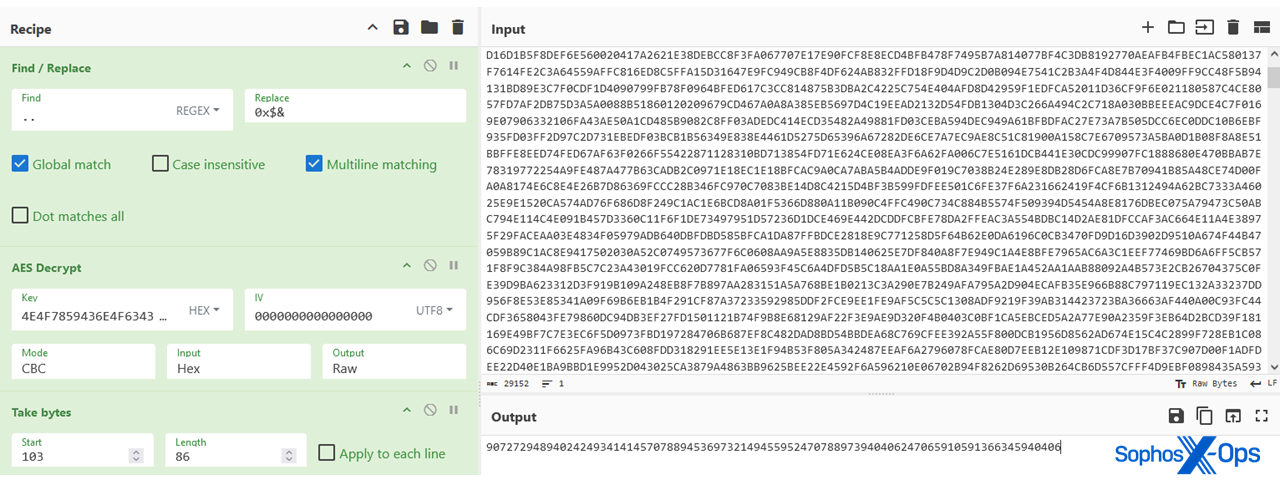Save the recipe with the disk icon
This screenshot has height=480, width=1280.
click(x=401, y=28)
